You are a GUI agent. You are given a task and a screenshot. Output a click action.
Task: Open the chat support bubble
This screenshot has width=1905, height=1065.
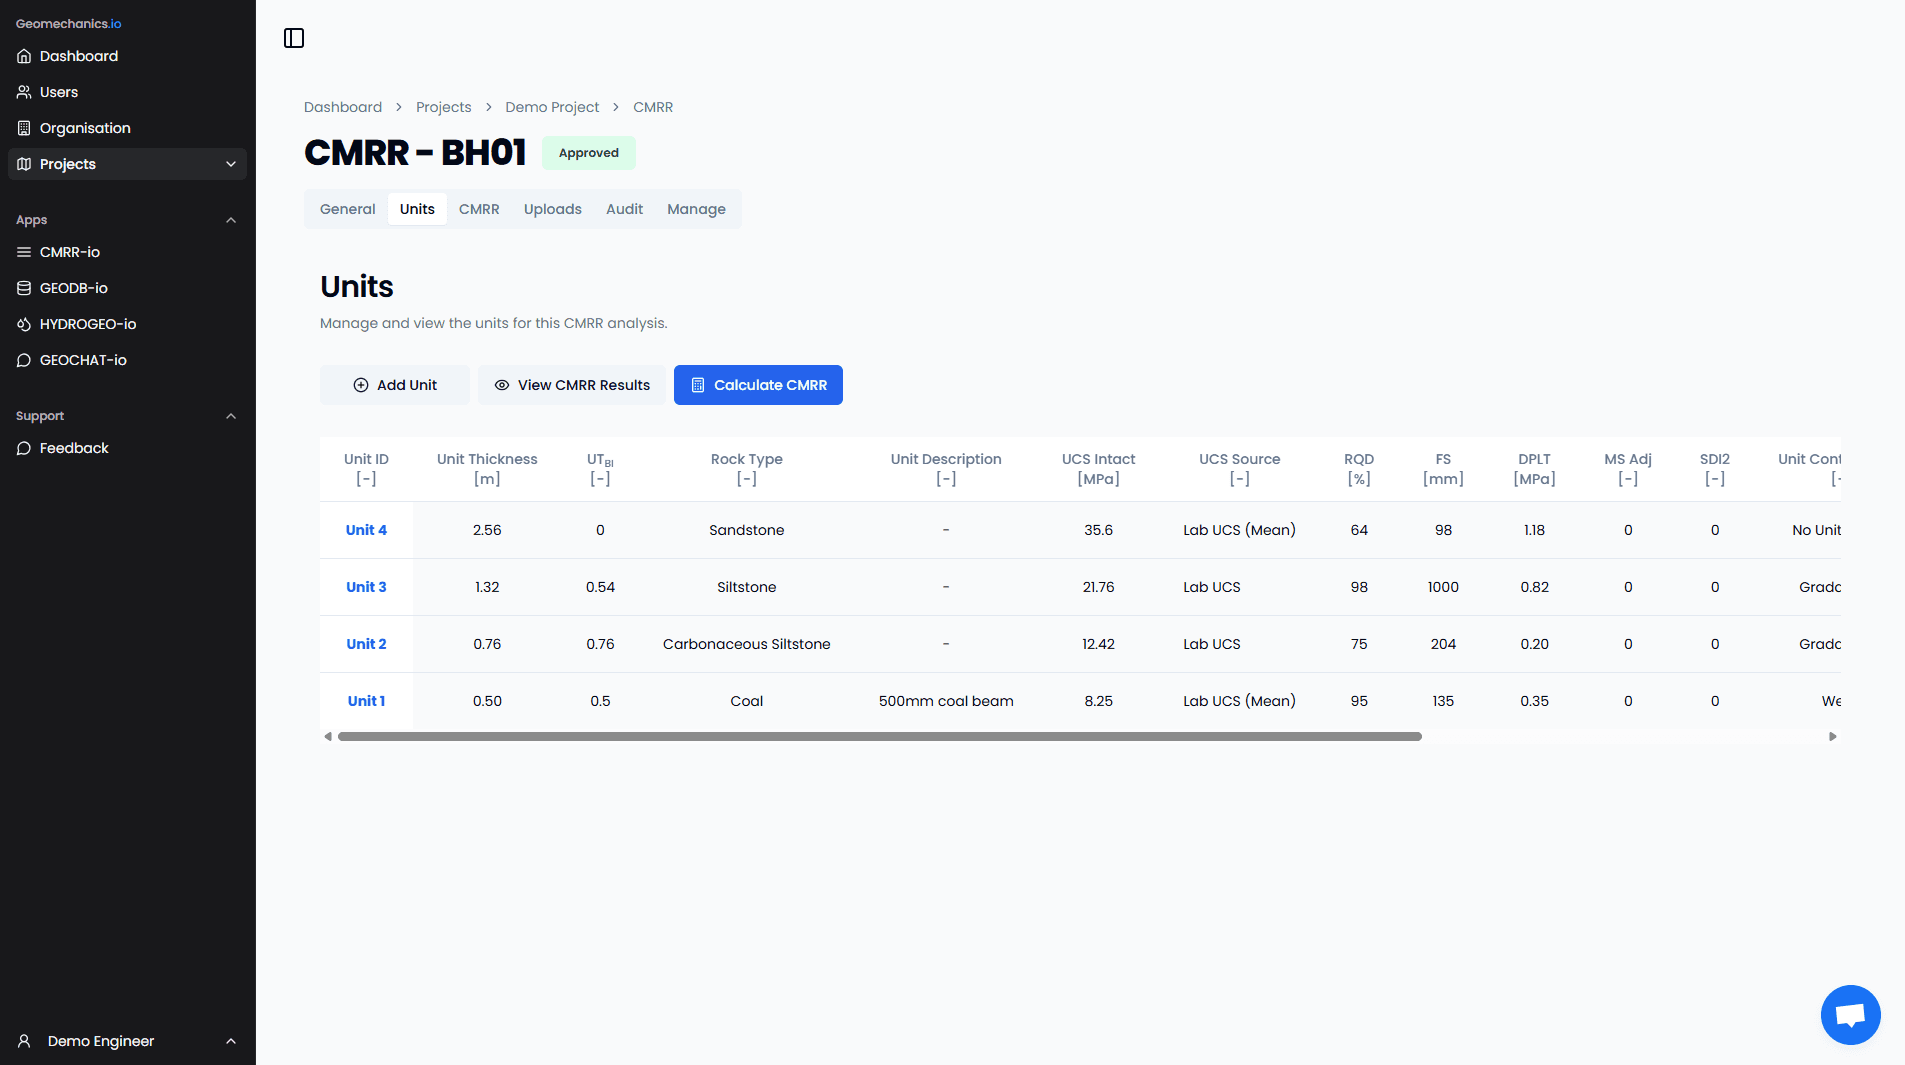(1849, 1015)
